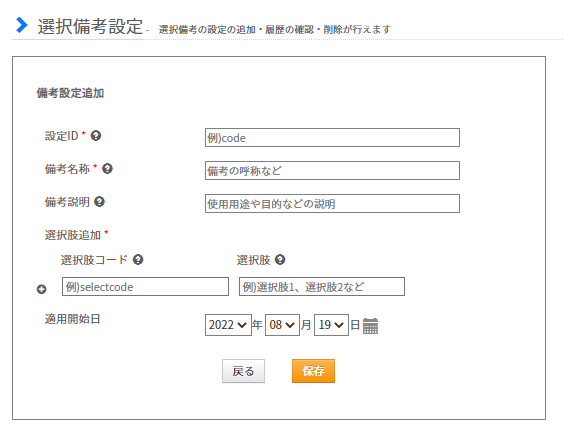Open the year dropdown showing 2022
Screen dimensions: 564x428
[228, 325]
